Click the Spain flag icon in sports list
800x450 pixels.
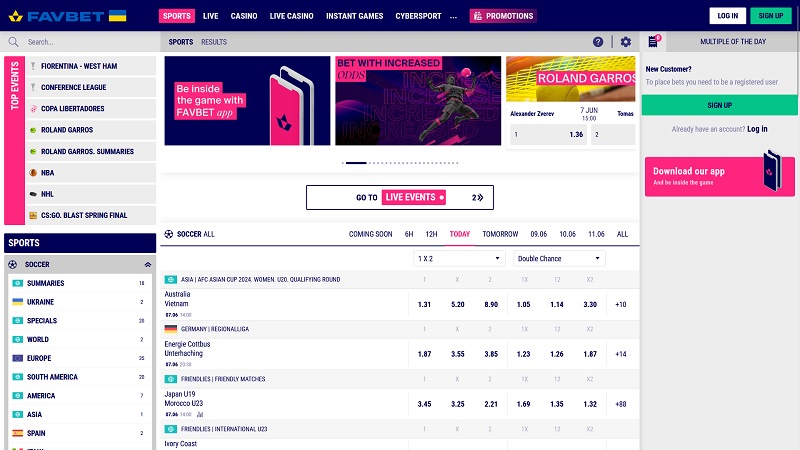coord(18,433)
